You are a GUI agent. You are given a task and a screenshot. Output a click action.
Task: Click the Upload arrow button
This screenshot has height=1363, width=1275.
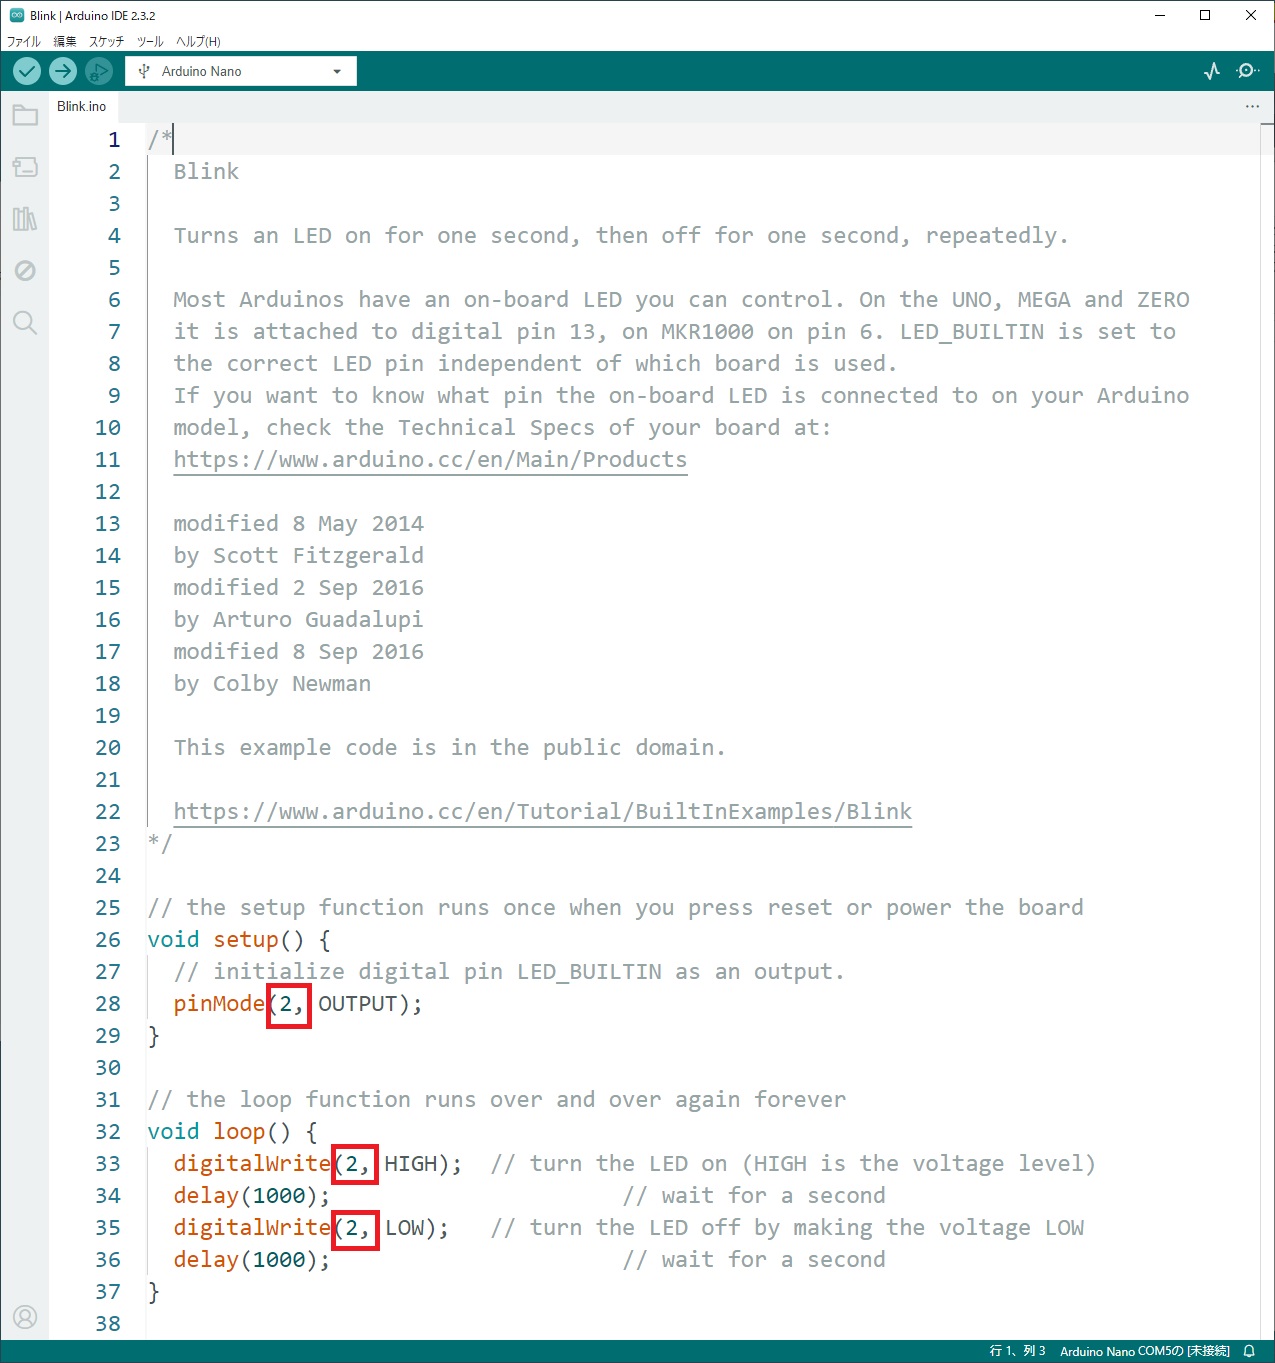tap(63, 71)
